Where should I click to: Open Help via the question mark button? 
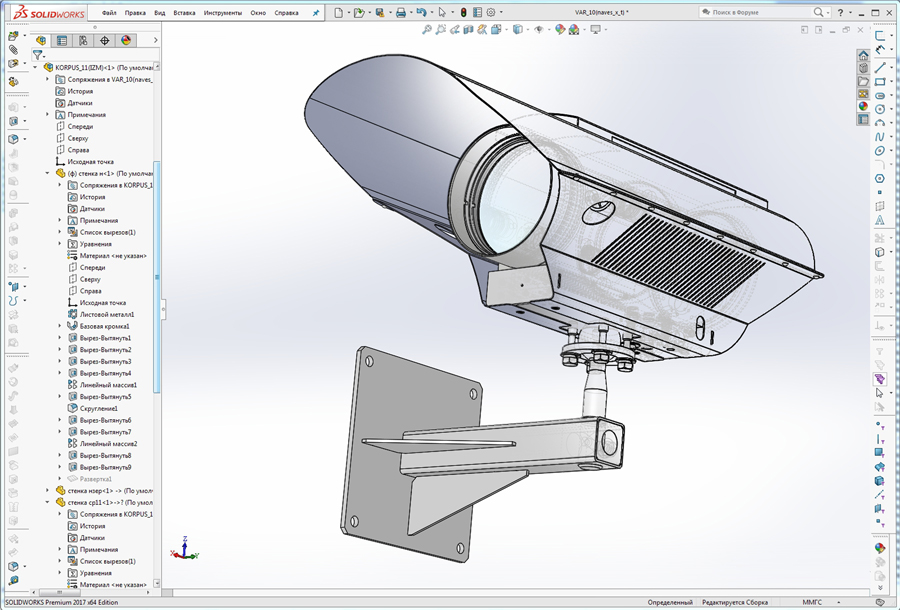[x=841, y=12]
